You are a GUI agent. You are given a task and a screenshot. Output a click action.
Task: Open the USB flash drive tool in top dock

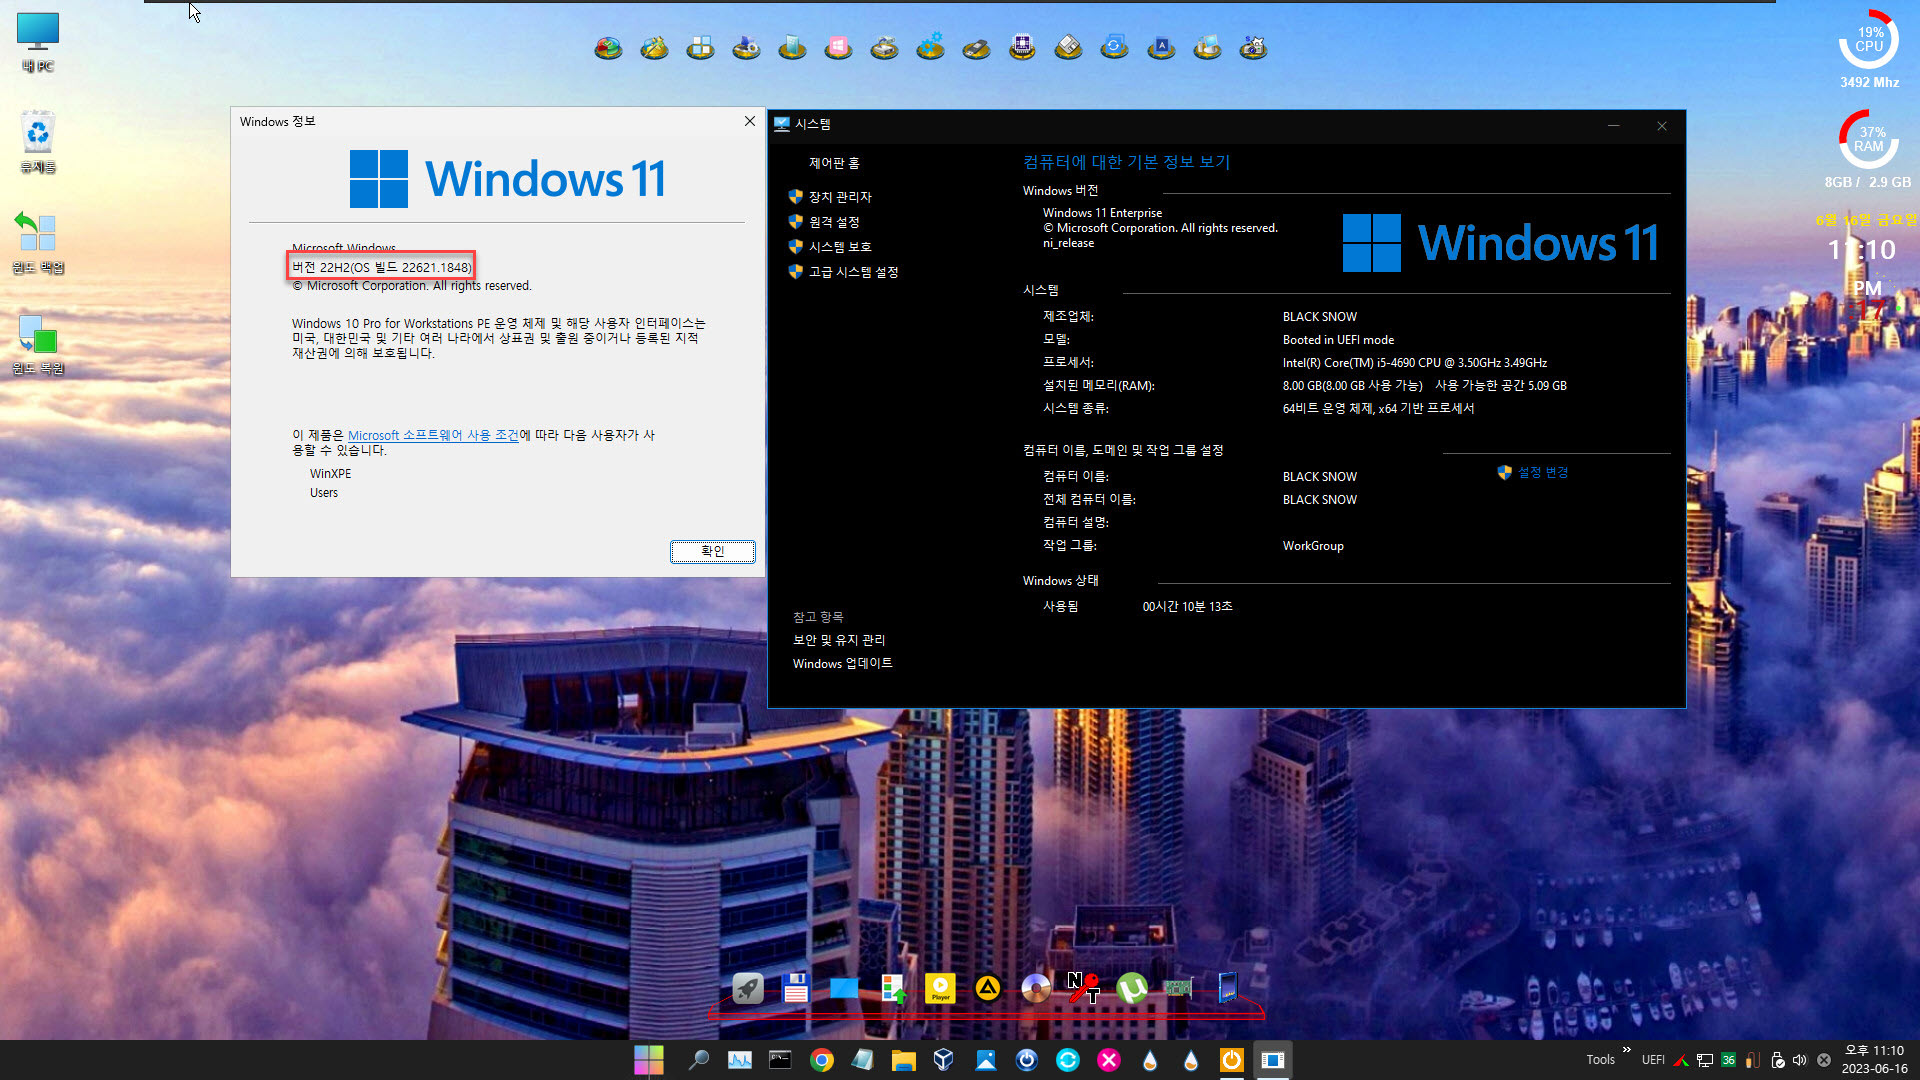pyautogui.click(x=976, y=47)
